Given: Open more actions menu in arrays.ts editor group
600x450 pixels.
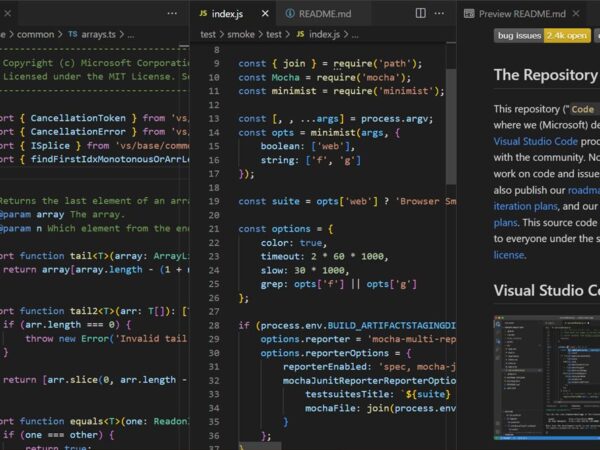Looking at the screenshot, I should [x=172, y=13].
